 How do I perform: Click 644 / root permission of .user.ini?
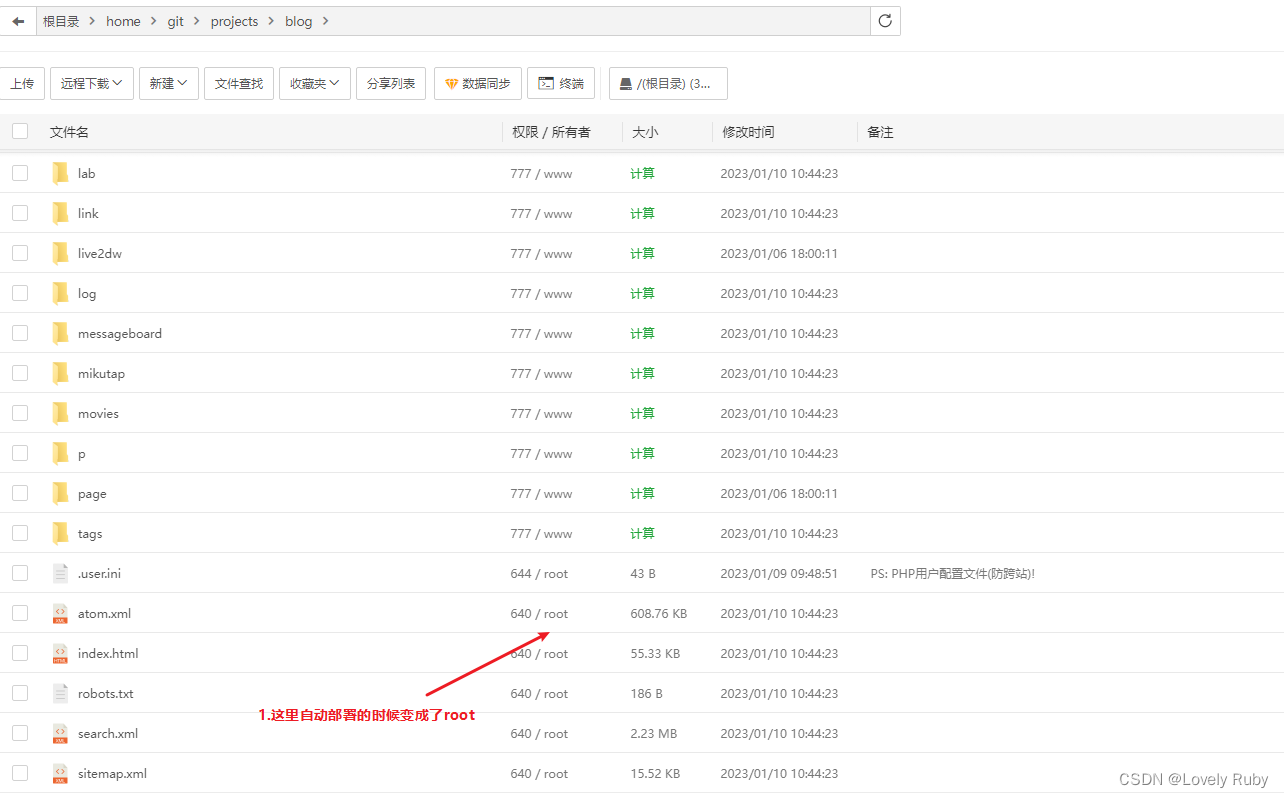coord(539,573)
